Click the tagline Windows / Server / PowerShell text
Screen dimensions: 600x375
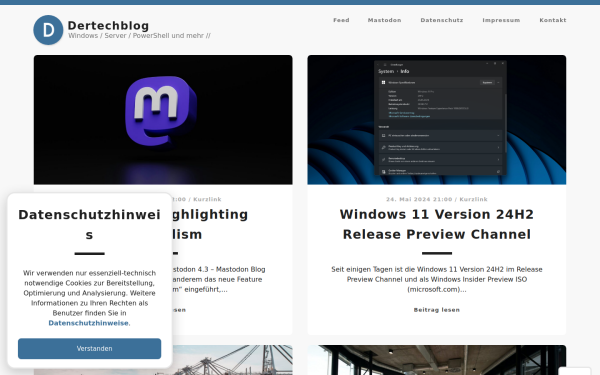point(139,36)
